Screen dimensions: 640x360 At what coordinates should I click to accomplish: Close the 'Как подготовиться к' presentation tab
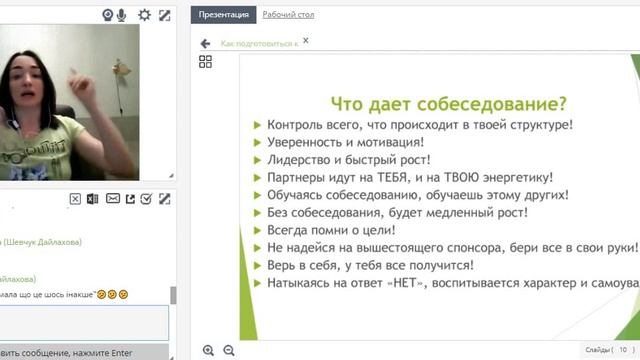pyautogui.click(x=306, y=40)
